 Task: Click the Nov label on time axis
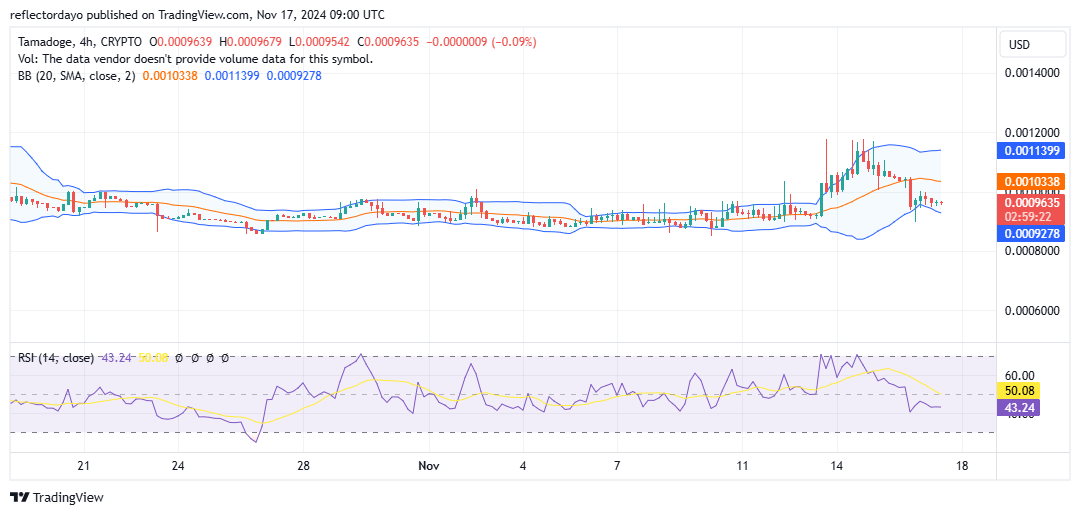click(428, 466)
